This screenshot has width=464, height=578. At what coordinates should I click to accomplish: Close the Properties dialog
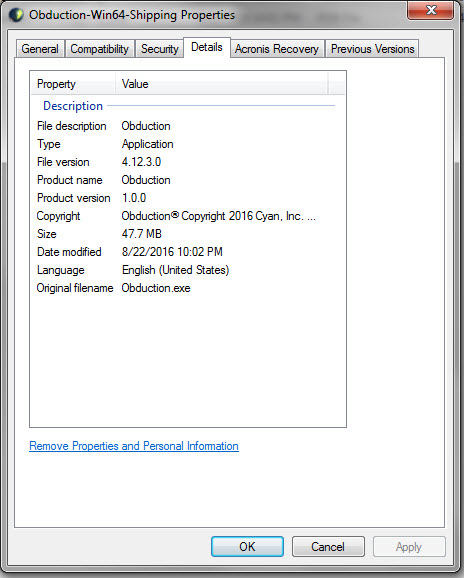[x=430, y=10]
